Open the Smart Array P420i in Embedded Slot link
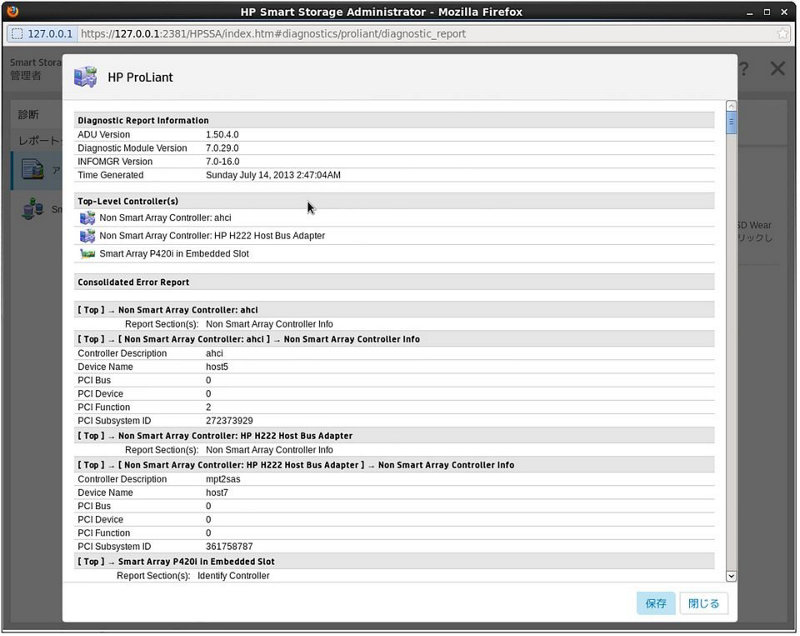Screen dimensions: 800x636 point(174,254)
